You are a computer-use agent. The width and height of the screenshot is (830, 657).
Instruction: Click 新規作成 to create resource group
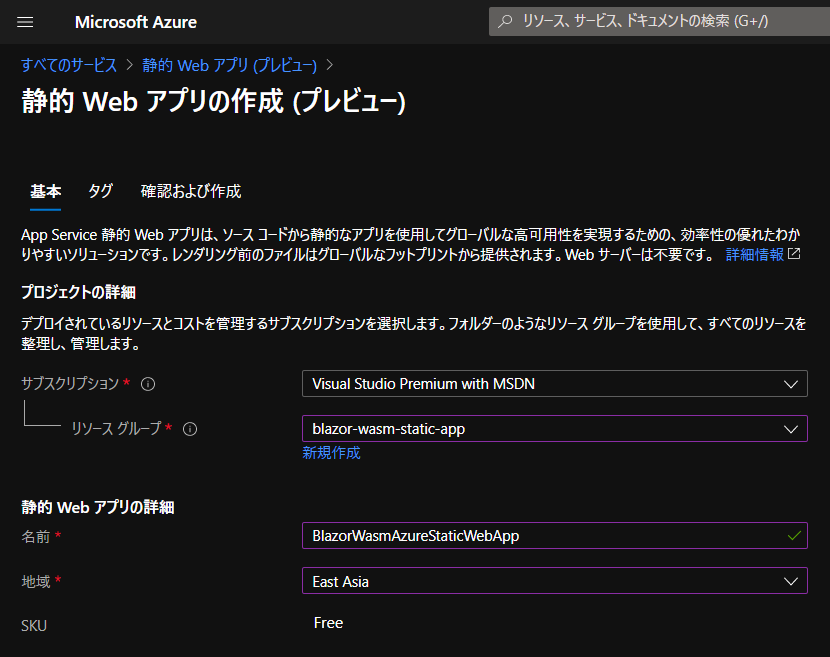click(x=331, y=453)
